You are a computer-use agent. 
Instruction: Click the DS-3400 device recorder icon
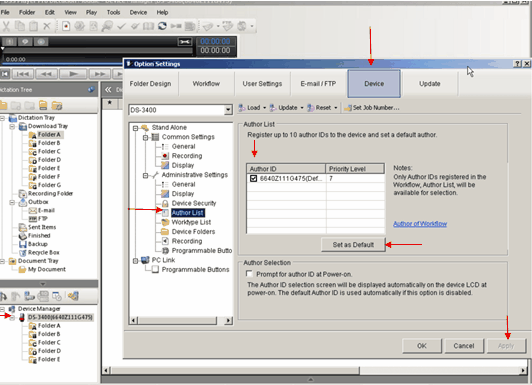point(22,317)
